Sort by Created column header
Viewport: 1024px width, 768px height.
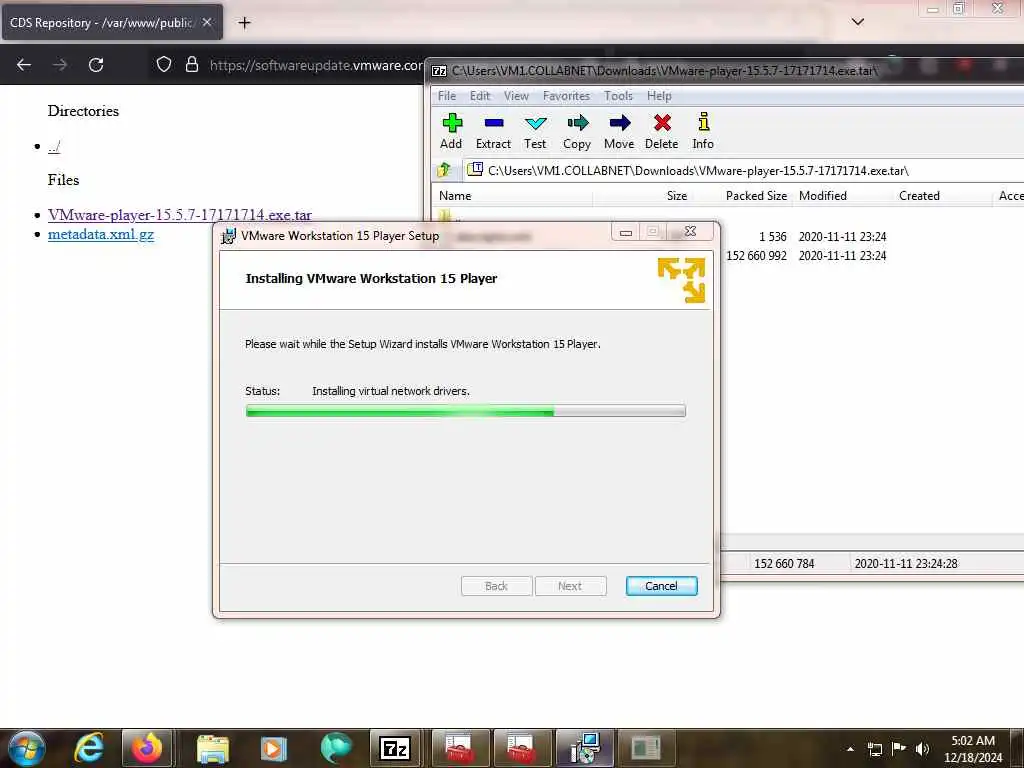coord(942,196)
